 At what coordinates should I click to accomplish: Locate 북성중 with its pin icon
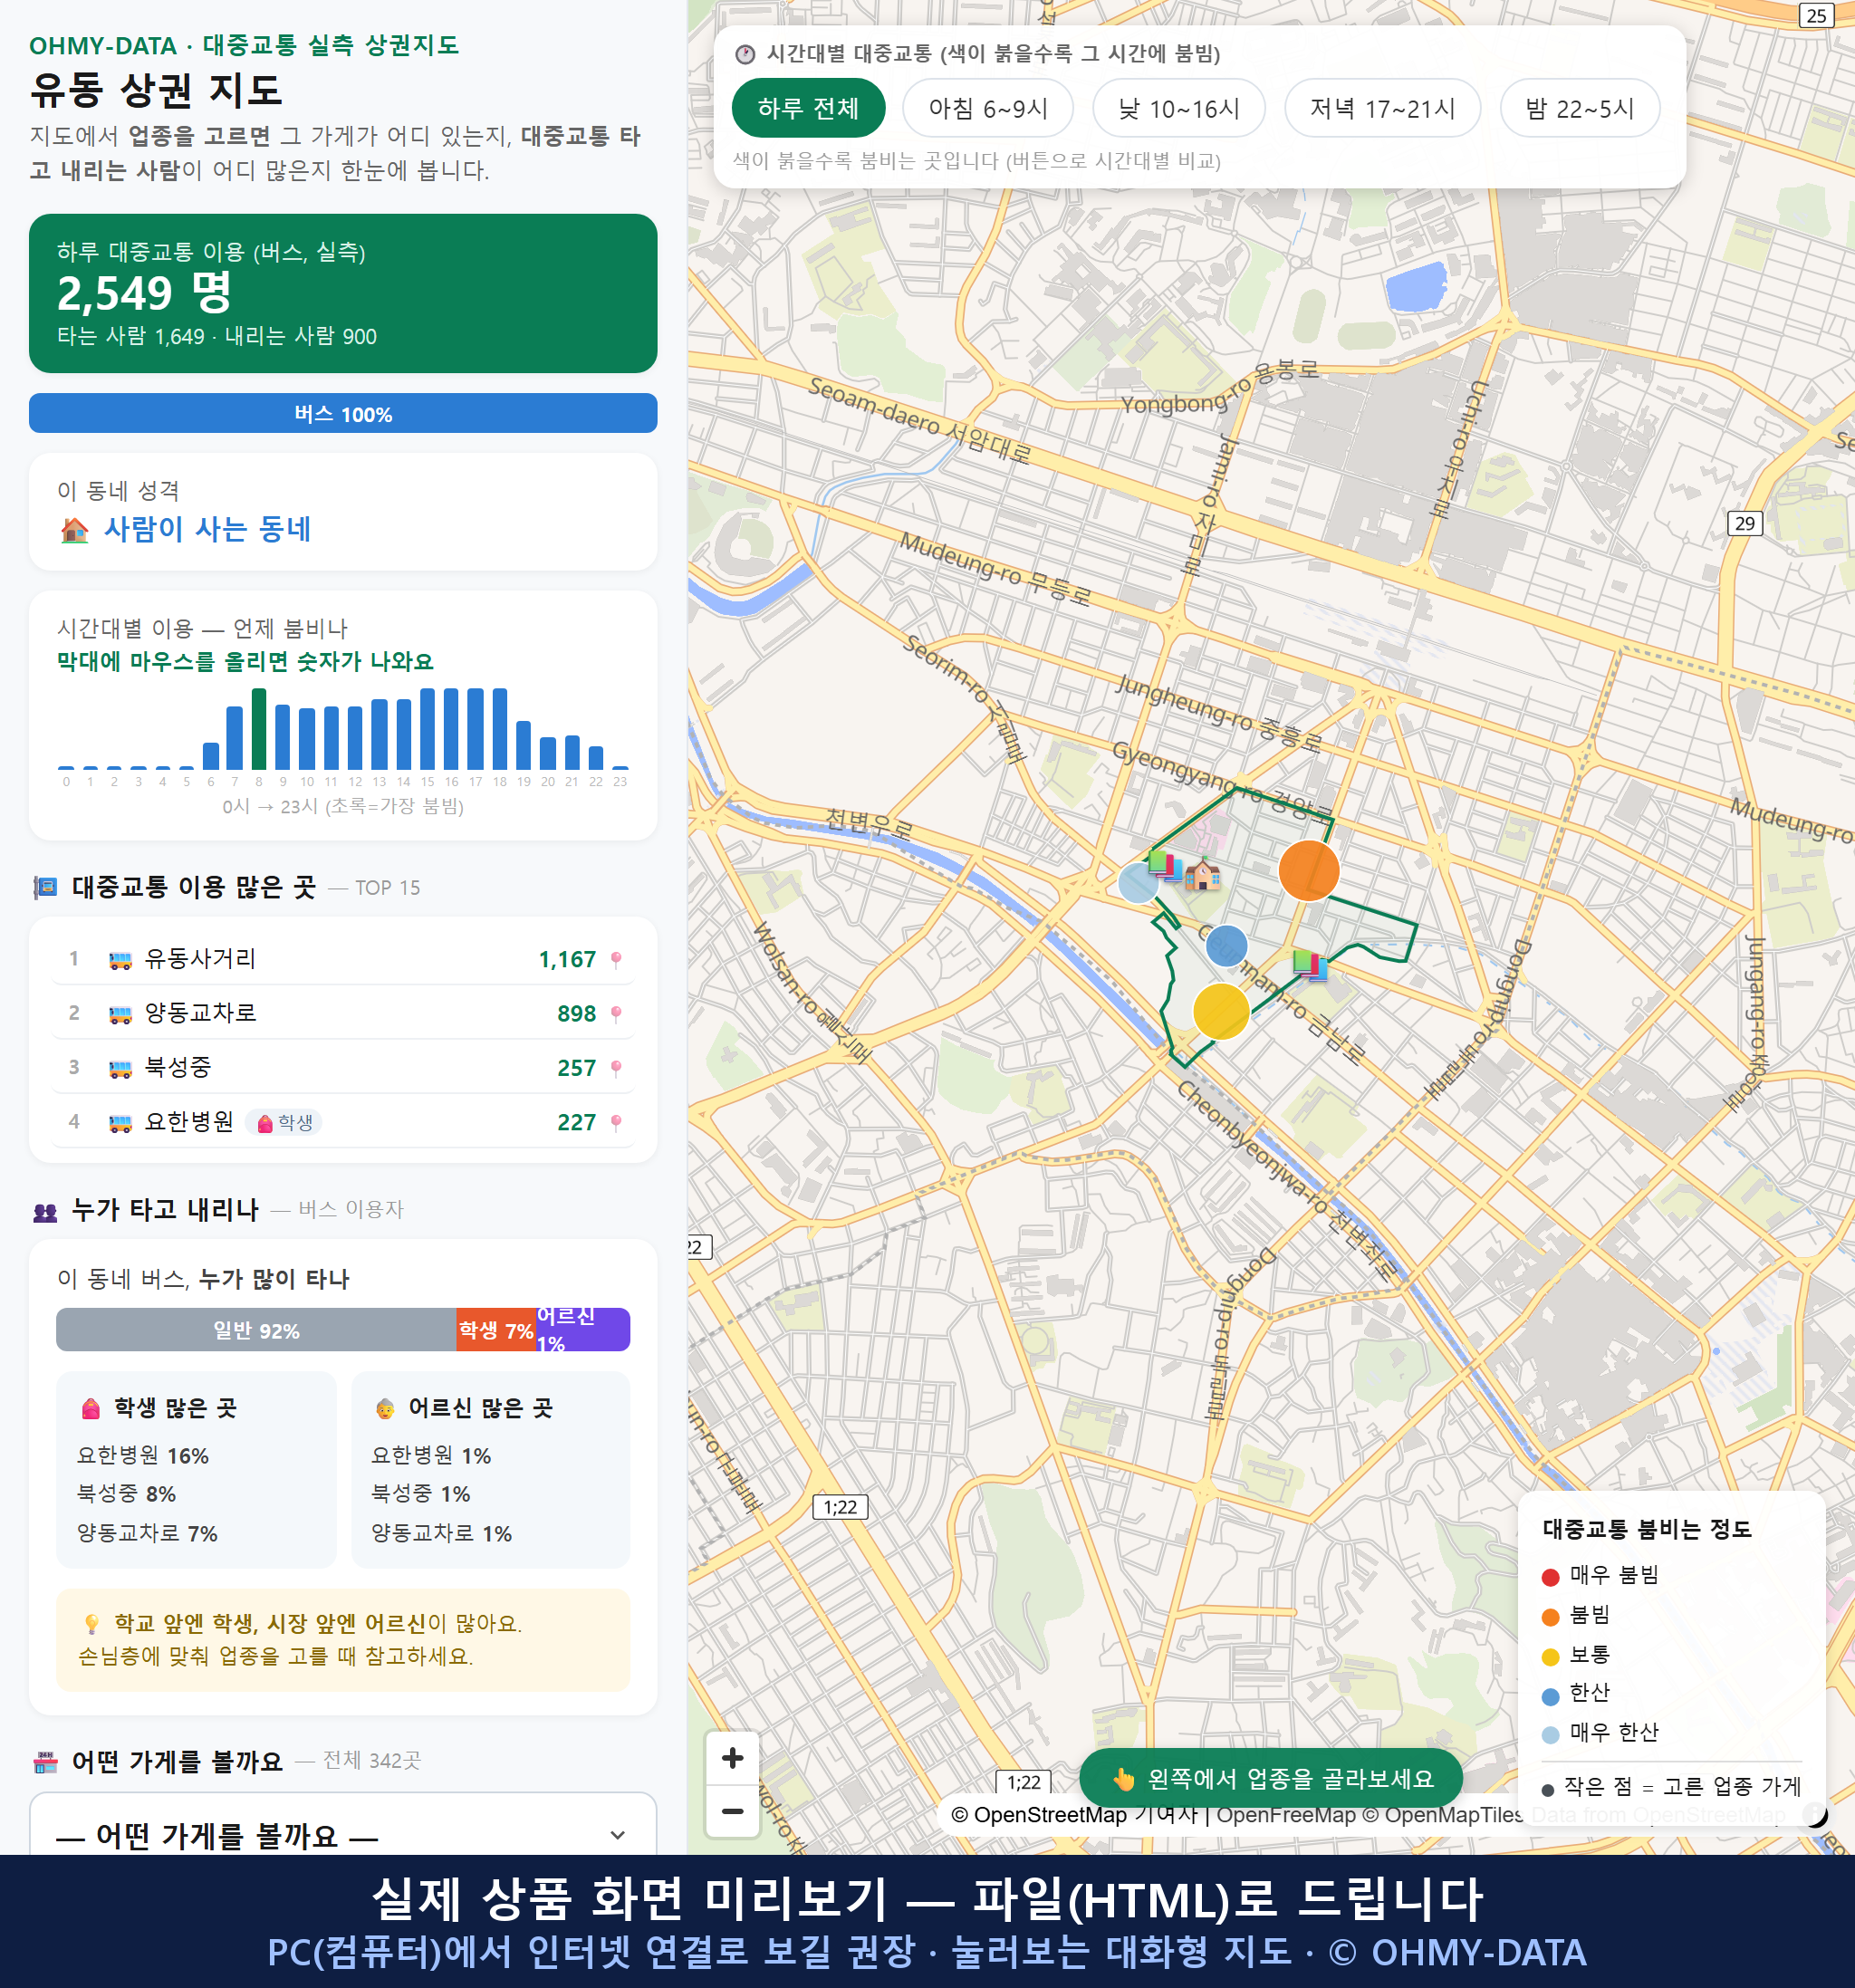pyautogui.click(x=616, y=1068)
